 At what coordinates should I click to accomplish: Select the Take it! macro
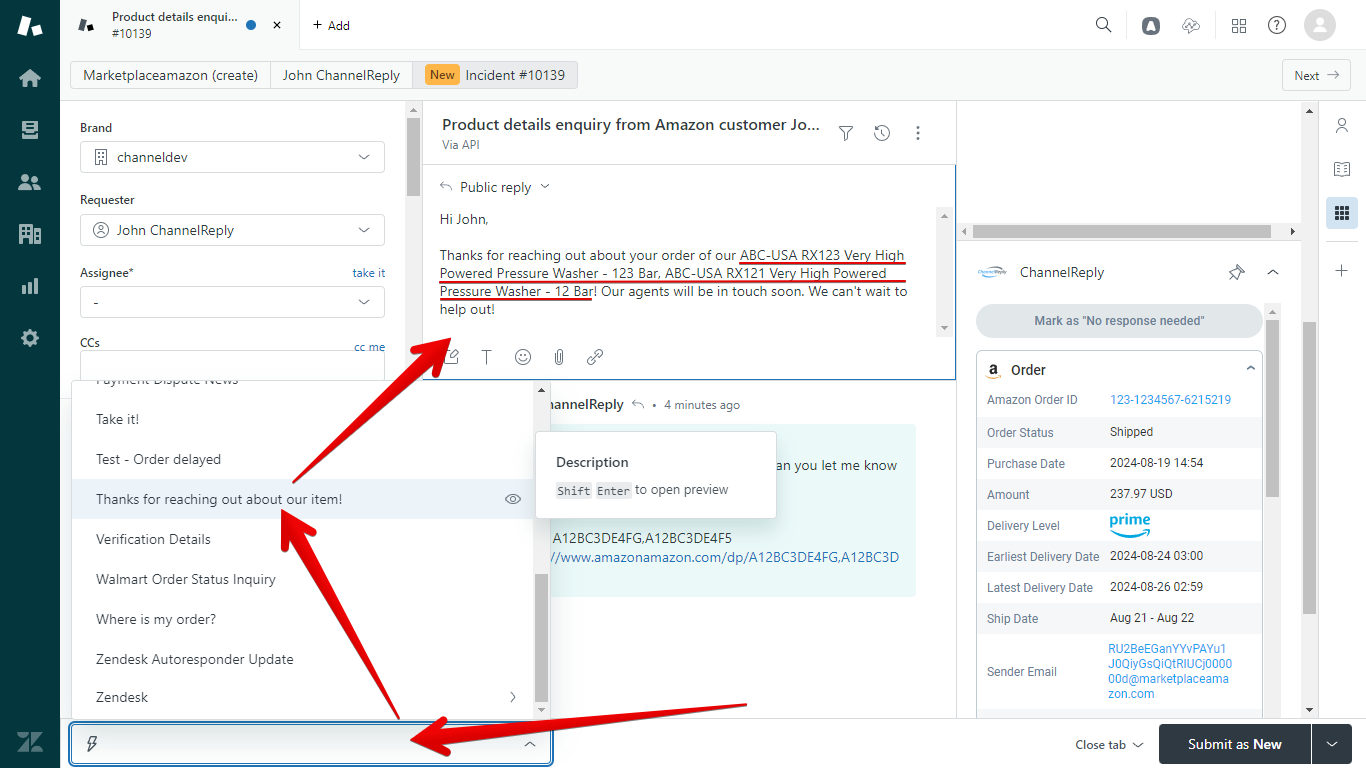303,419
